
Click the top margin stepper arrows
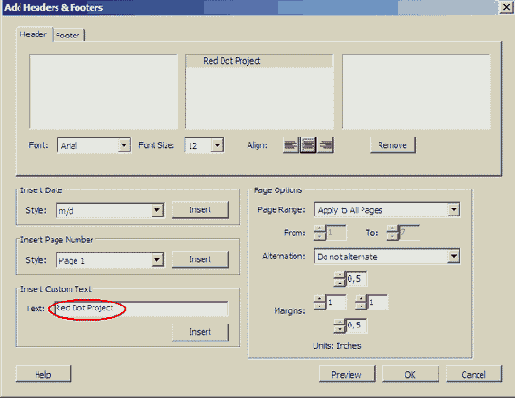pos(339,279)
